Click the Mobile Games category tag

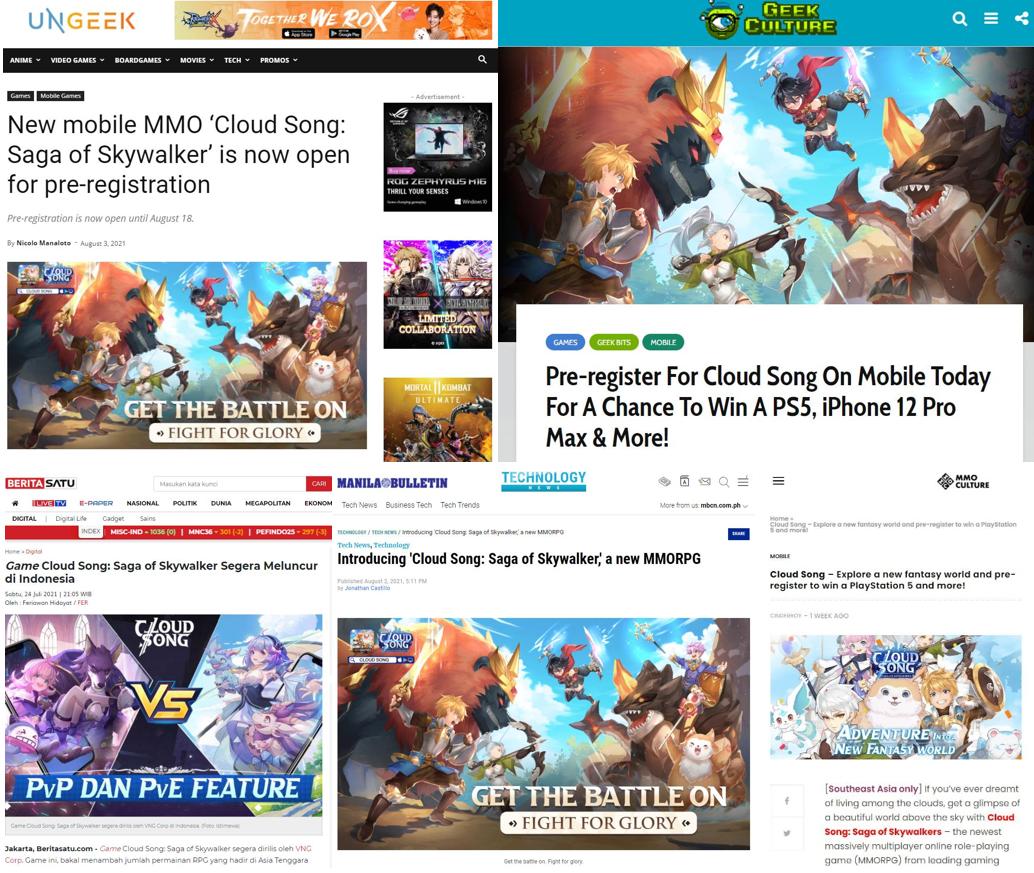(60, 96)
